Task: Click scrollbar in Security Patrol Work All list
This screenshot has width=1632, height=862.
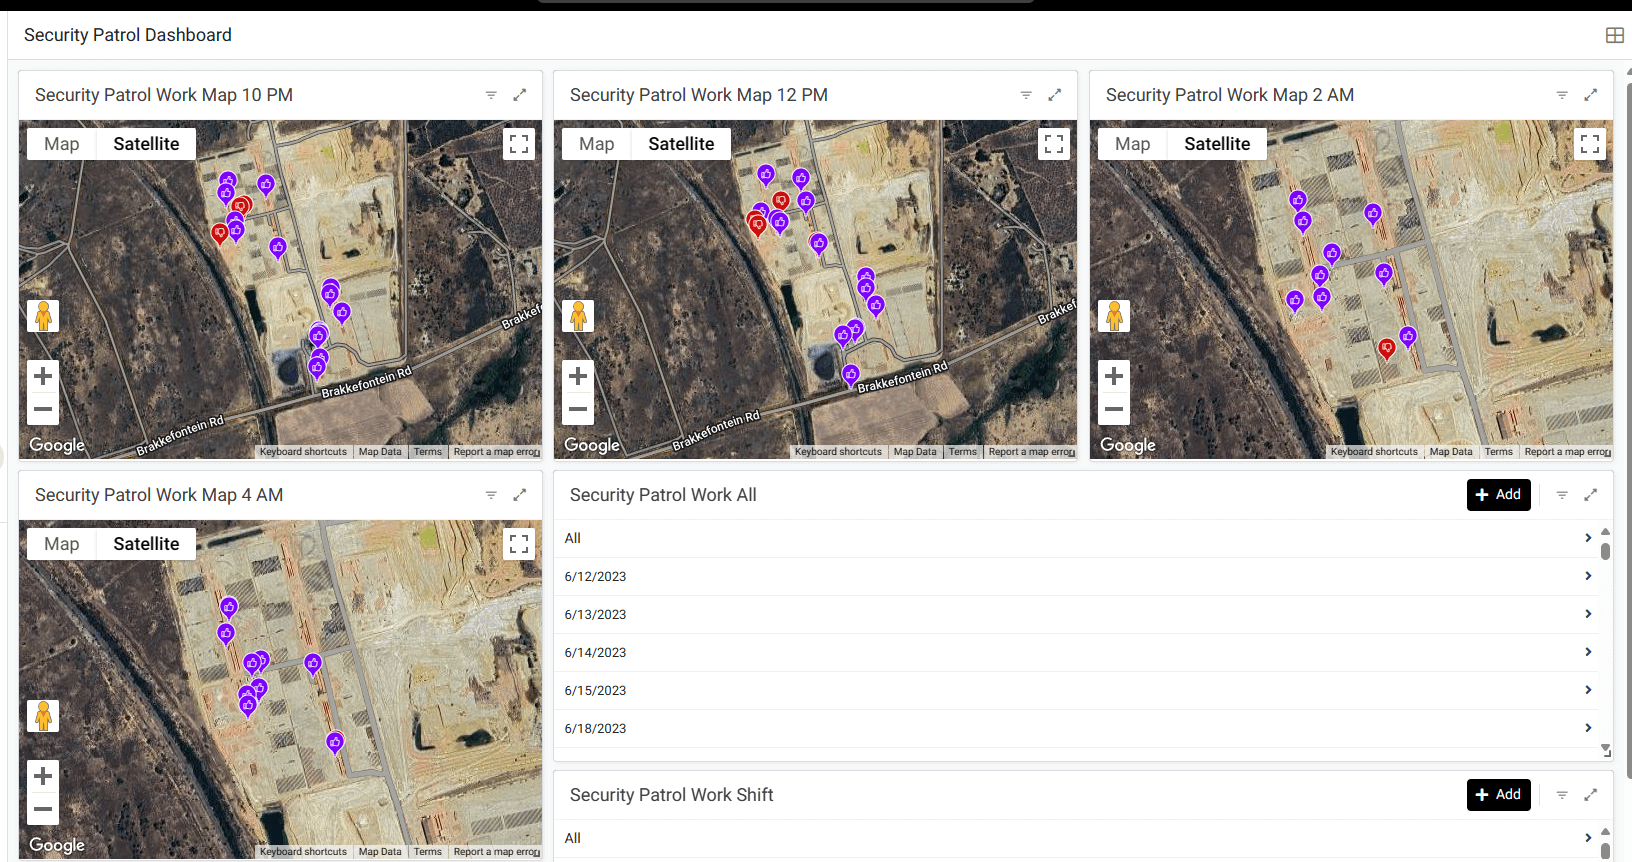Action: point(1605,551)
